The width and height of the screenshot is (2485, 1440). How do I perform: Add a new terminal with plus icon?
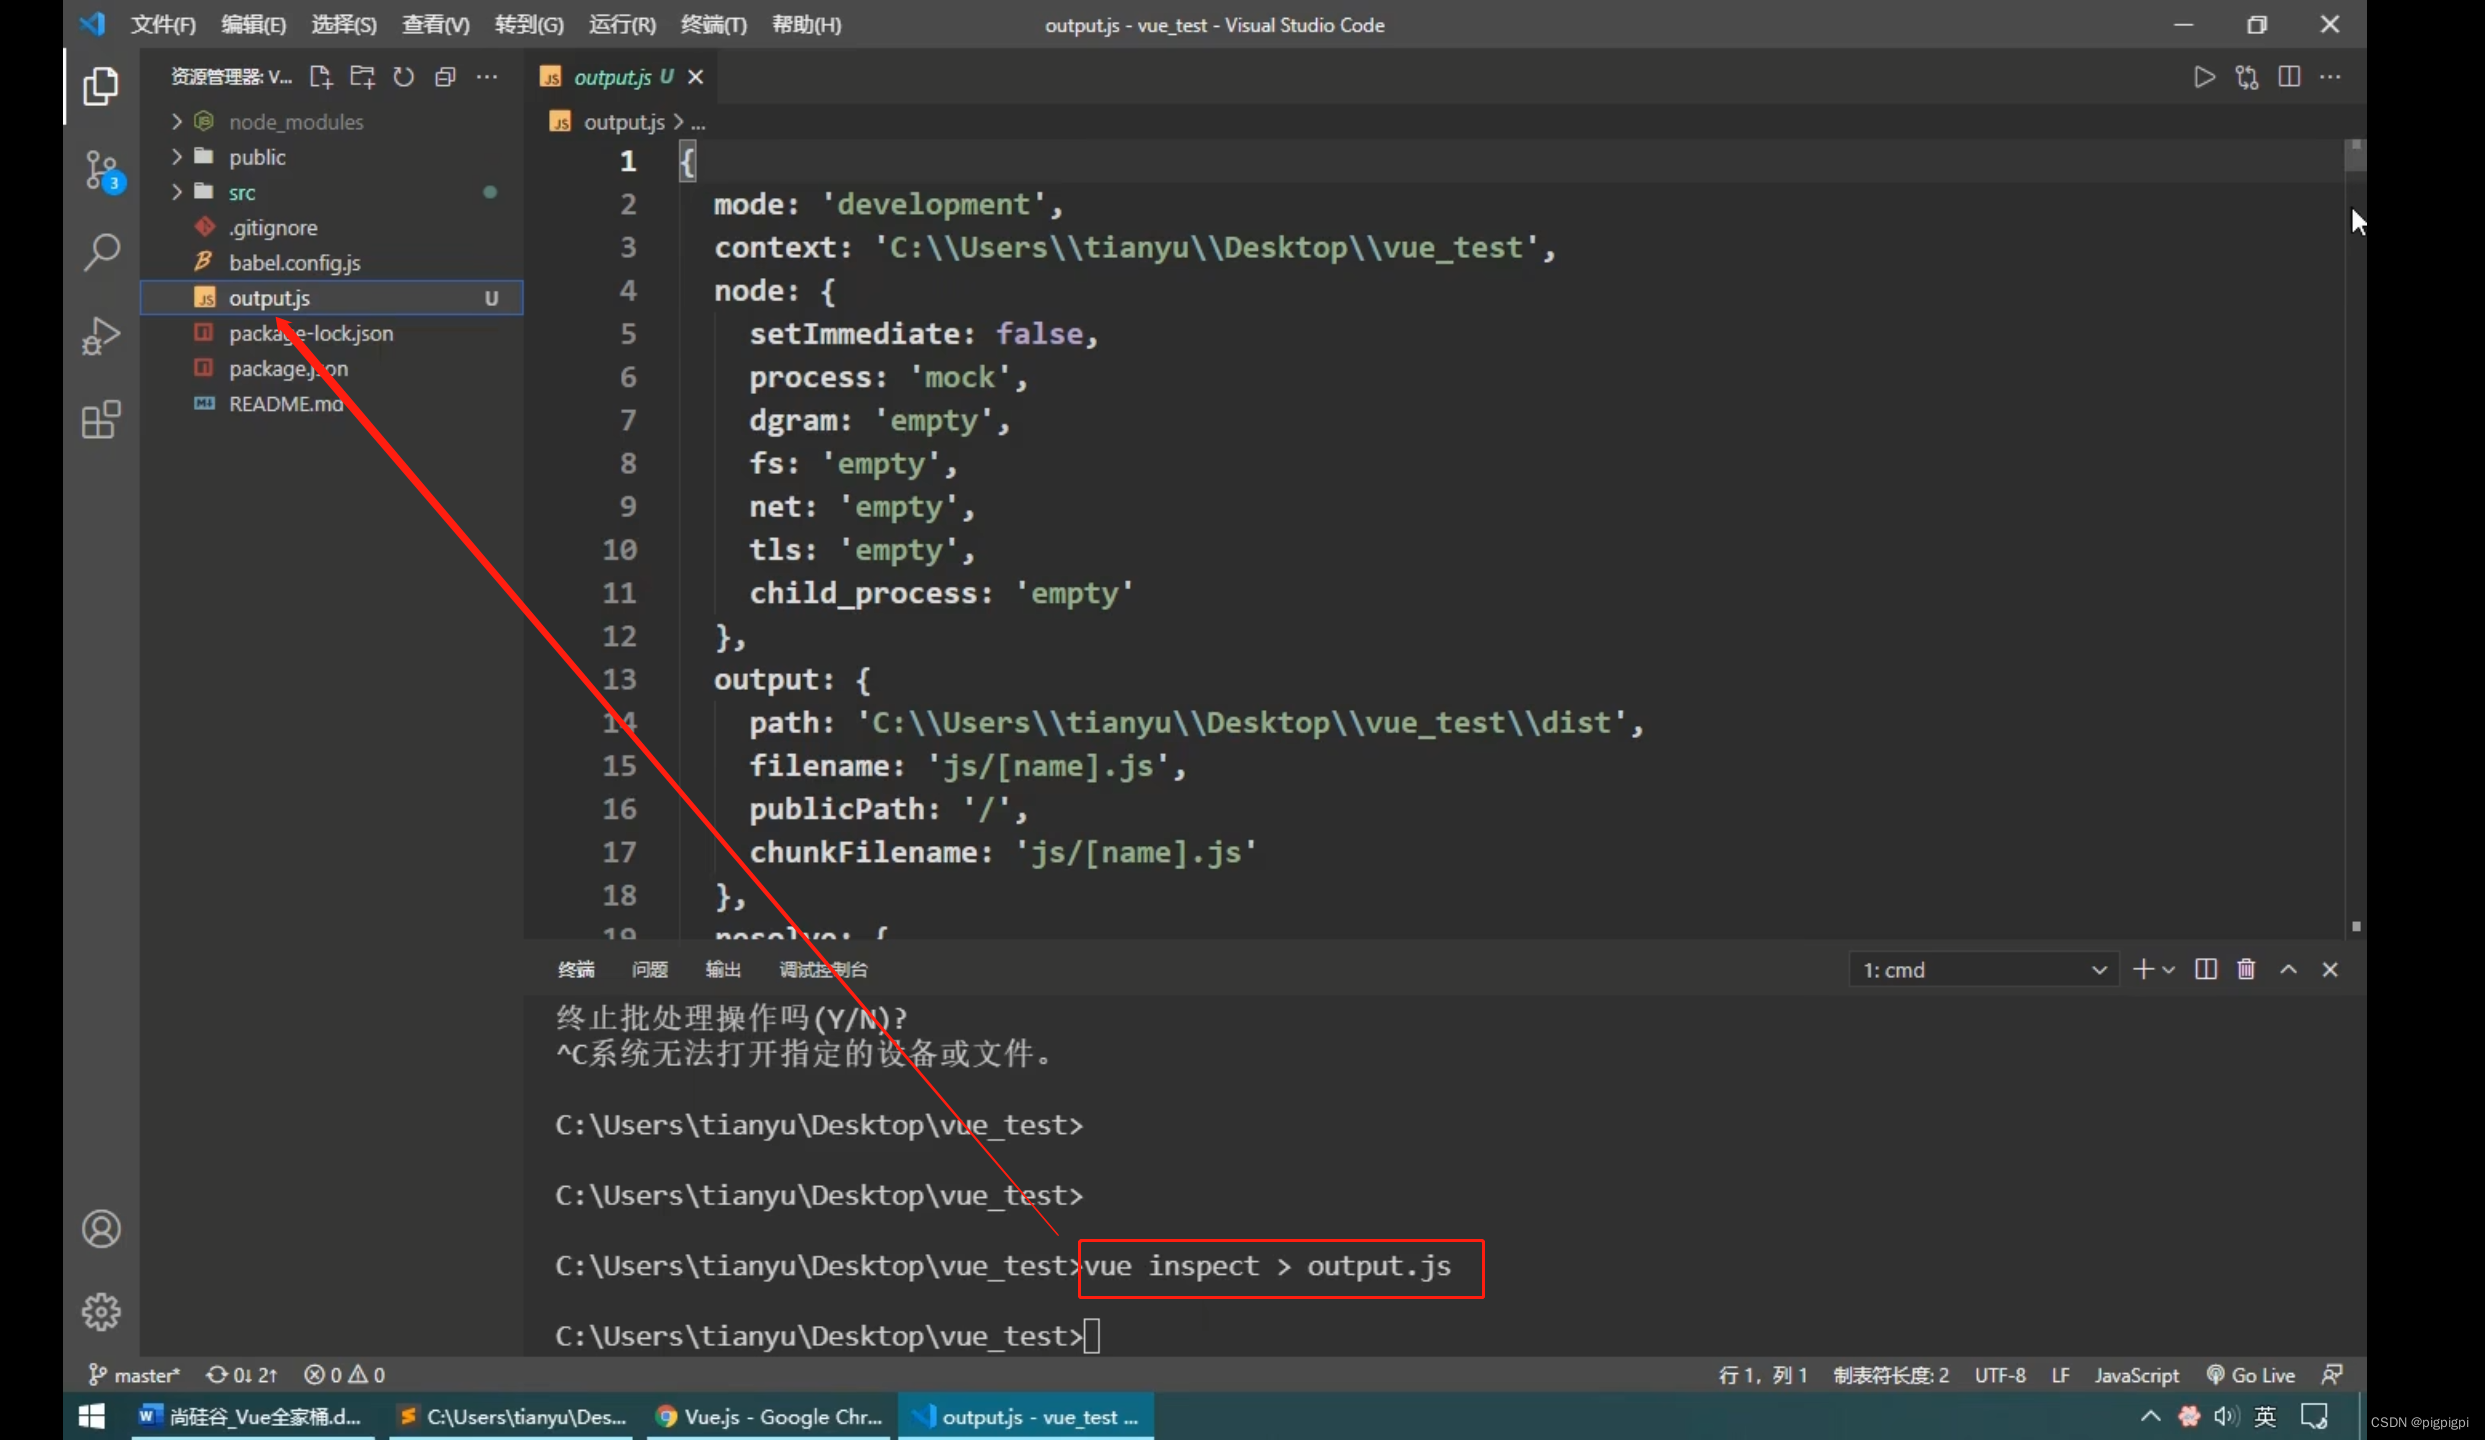coord(2142,969)
